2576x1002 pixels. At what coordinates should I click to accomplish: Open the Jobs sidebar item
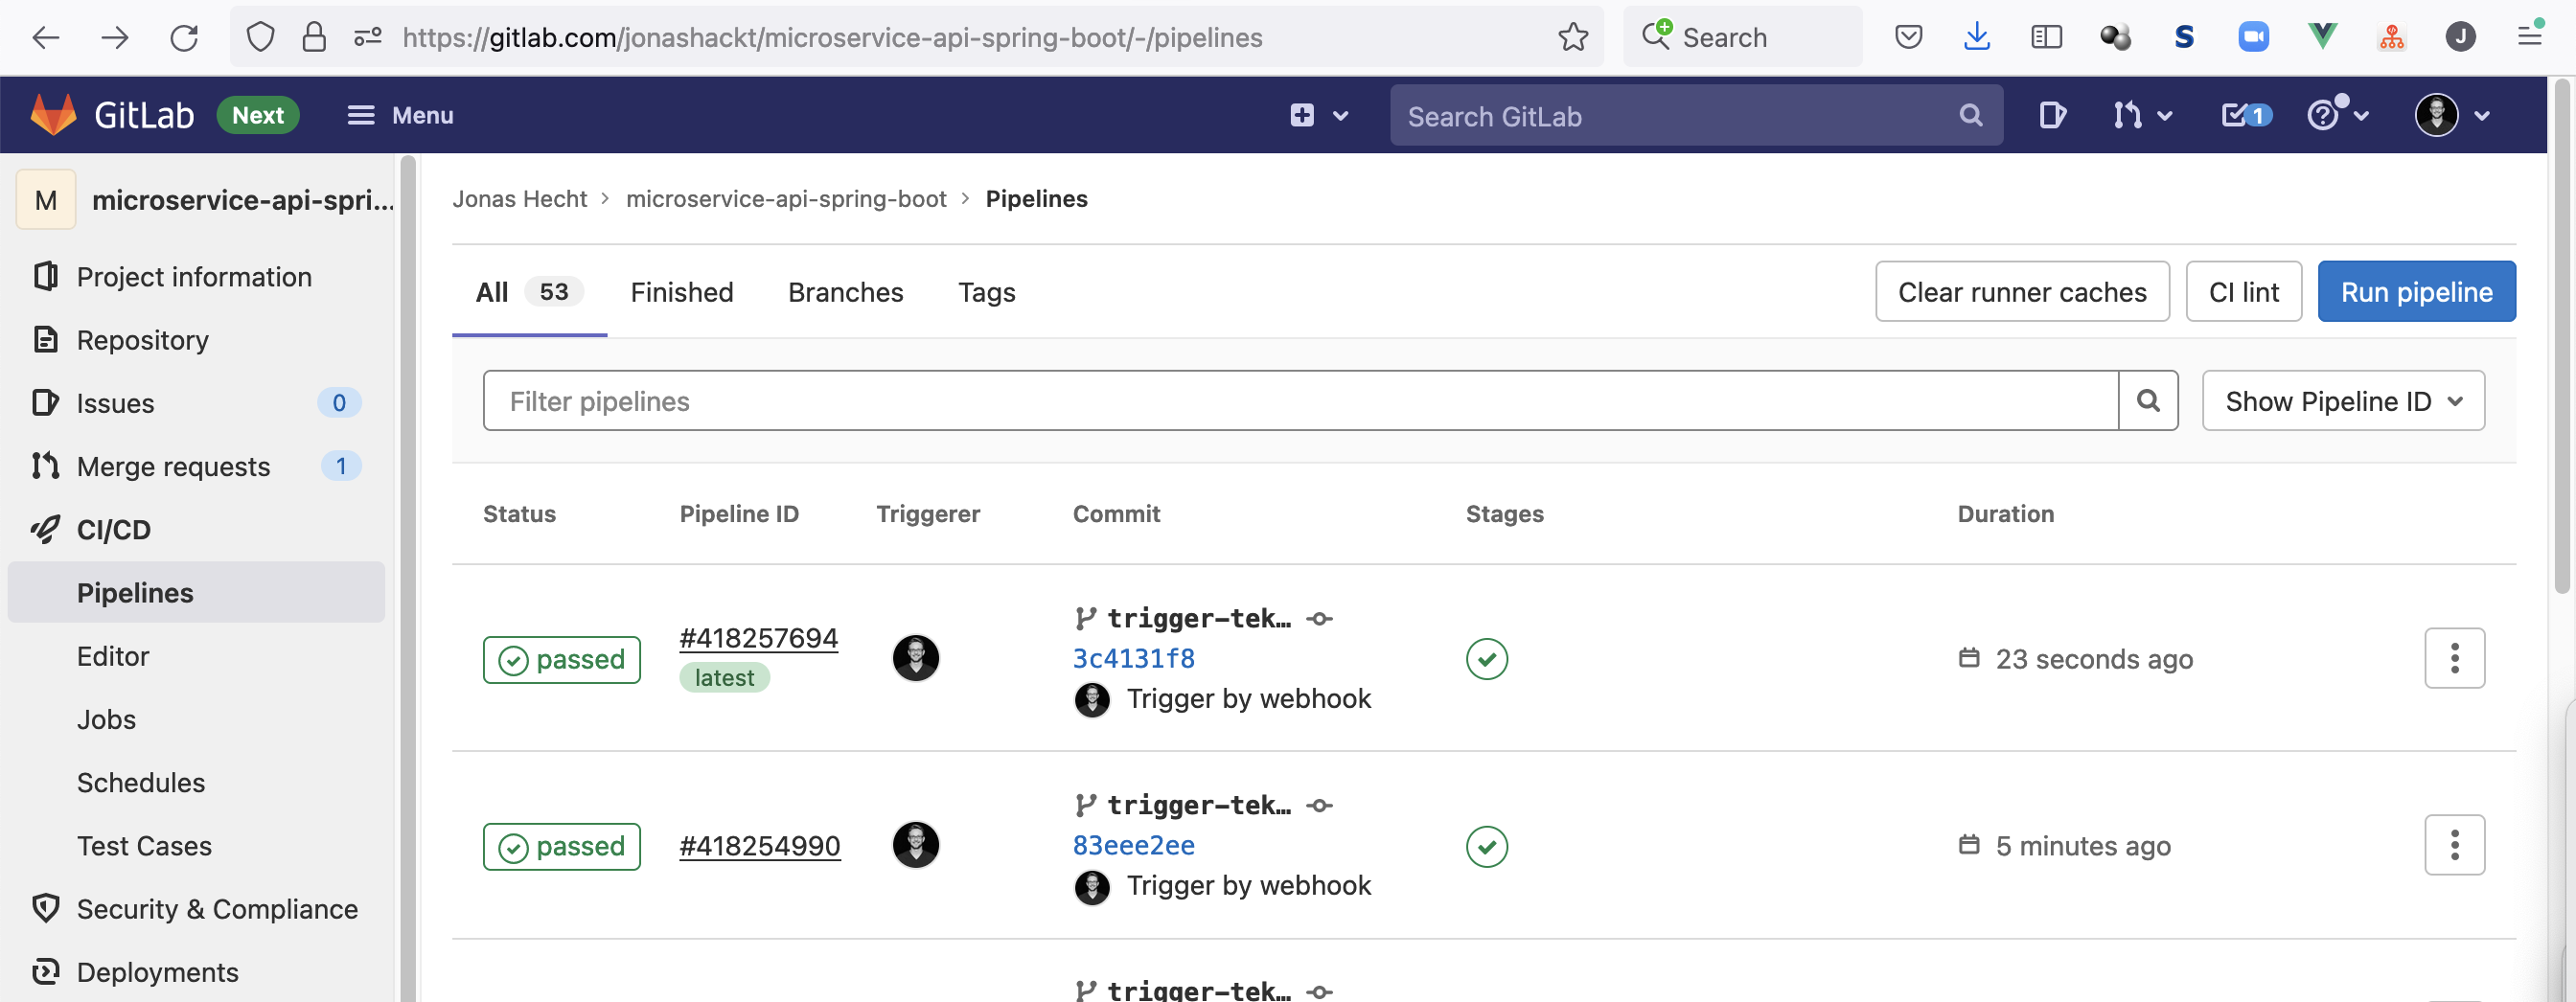click(106, 719)
